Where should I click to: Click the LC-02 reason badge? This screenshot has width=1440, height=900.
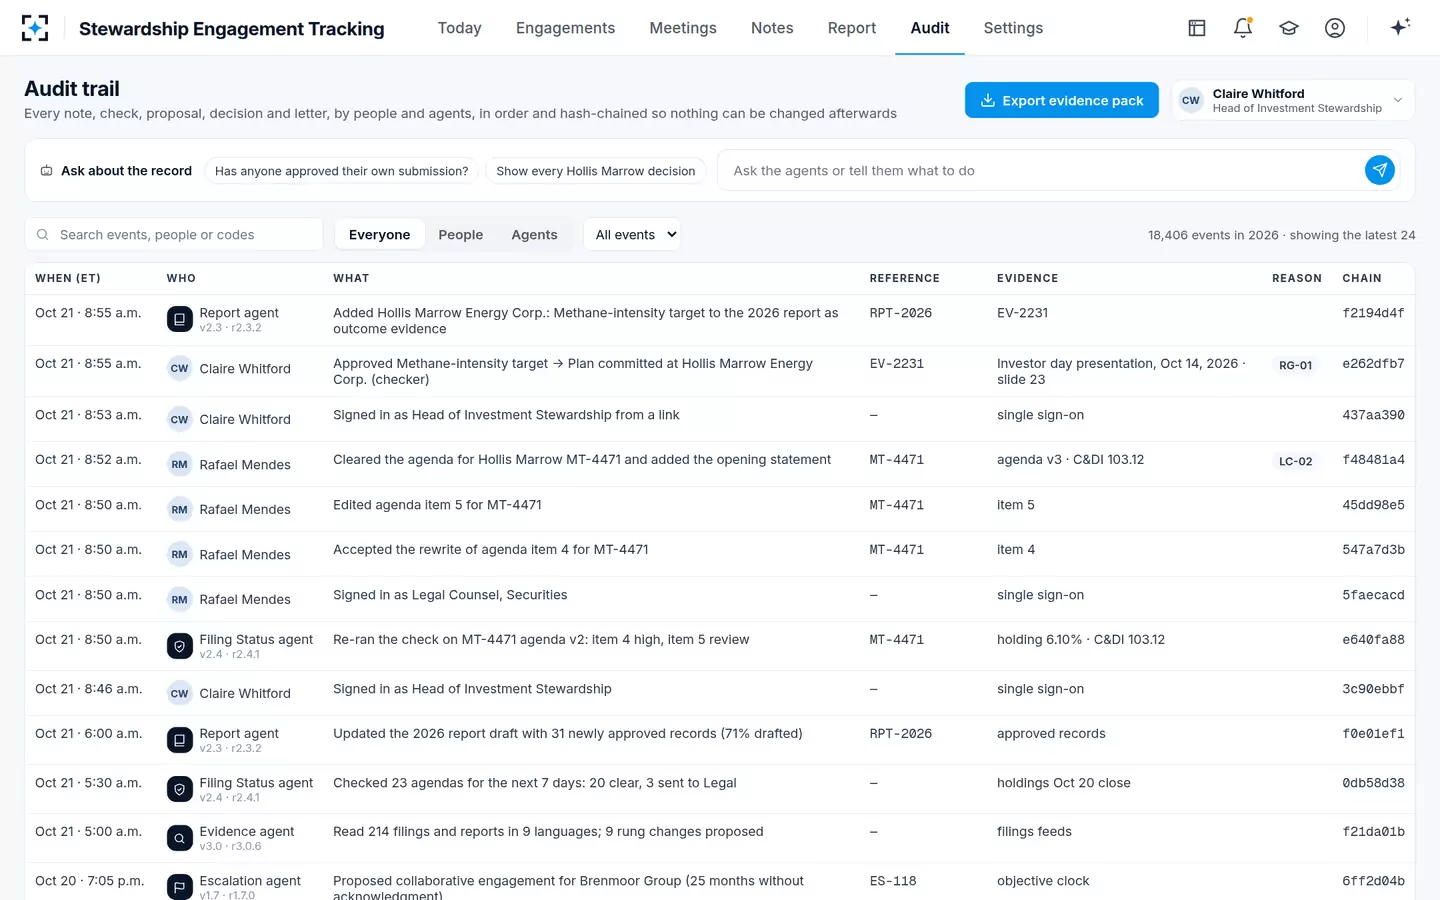[x=1295, y=462]
